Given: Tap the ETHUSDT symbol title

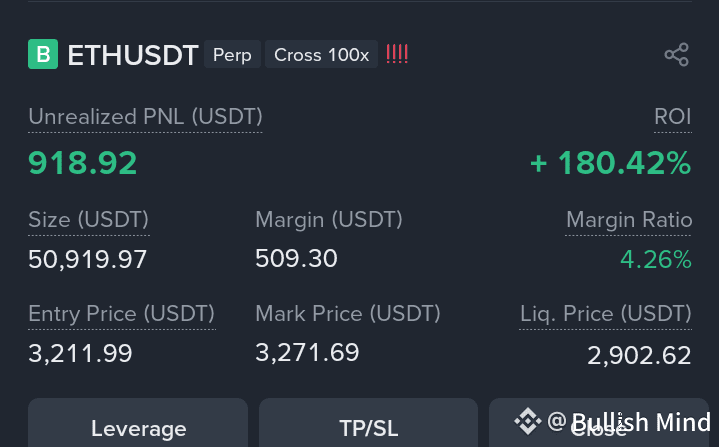Looking at the screenshot, I should pos(133,55).
